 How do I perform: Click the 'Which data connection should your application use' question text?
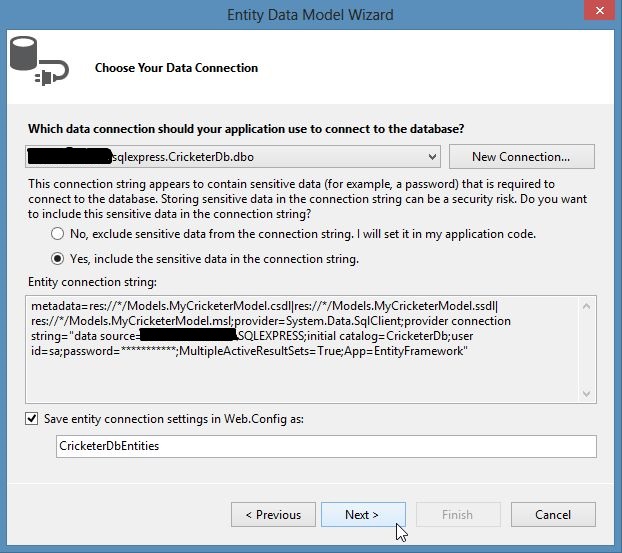245,129
